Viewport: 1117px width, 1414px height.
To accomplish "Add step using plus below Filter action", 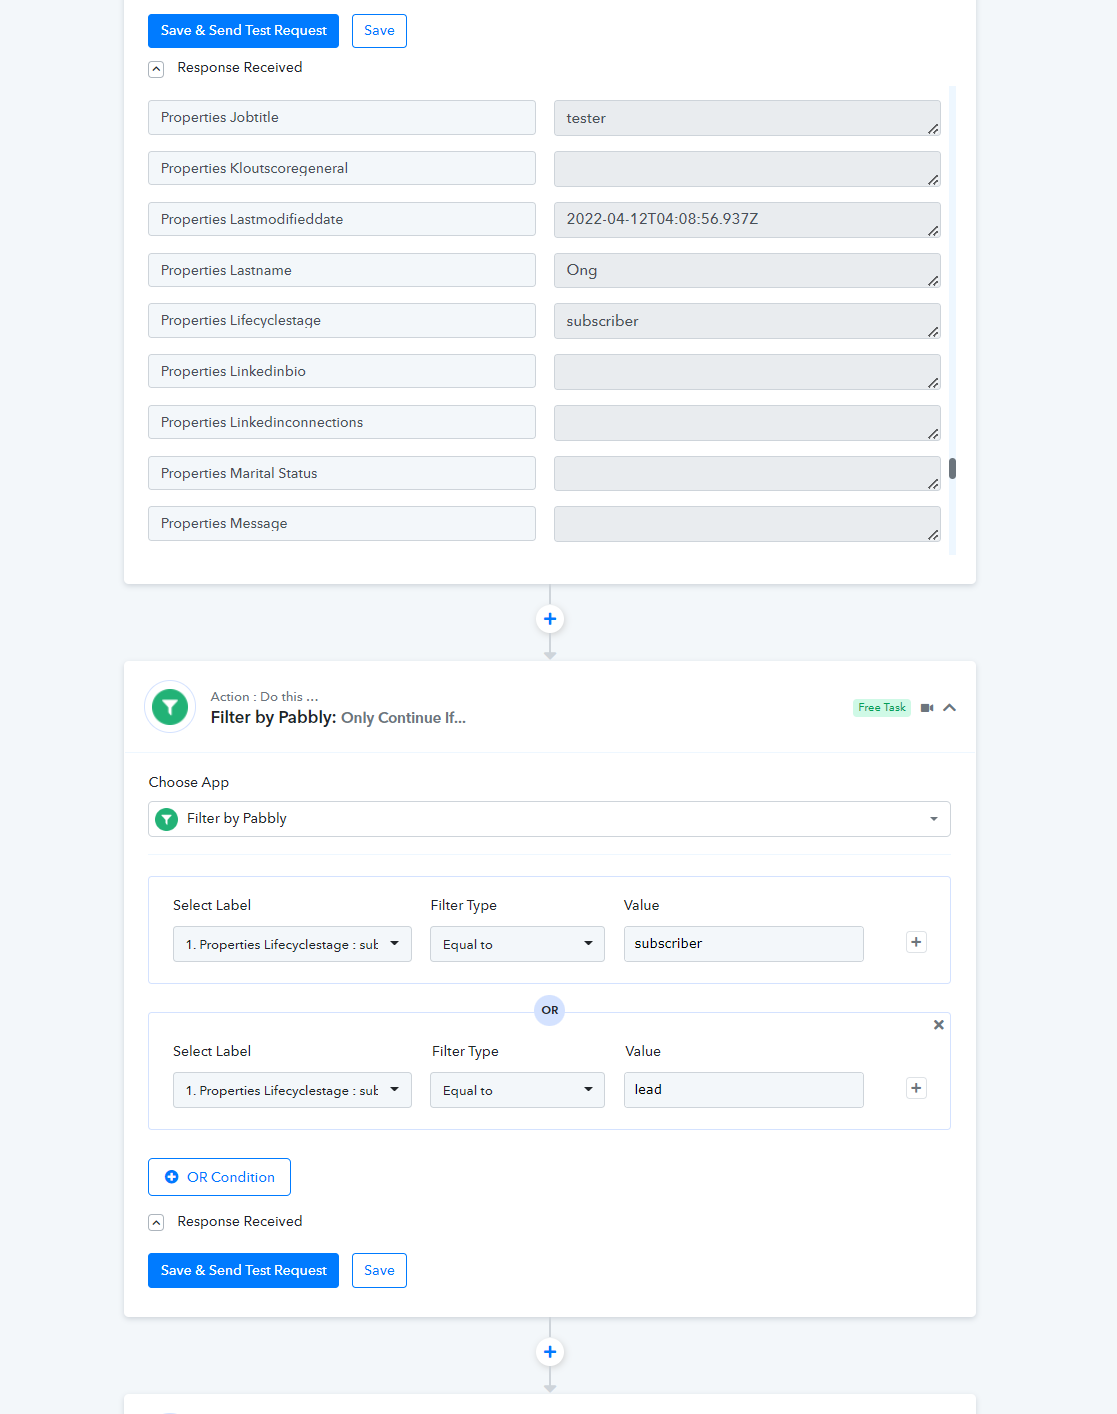I will click(550, 1352).
